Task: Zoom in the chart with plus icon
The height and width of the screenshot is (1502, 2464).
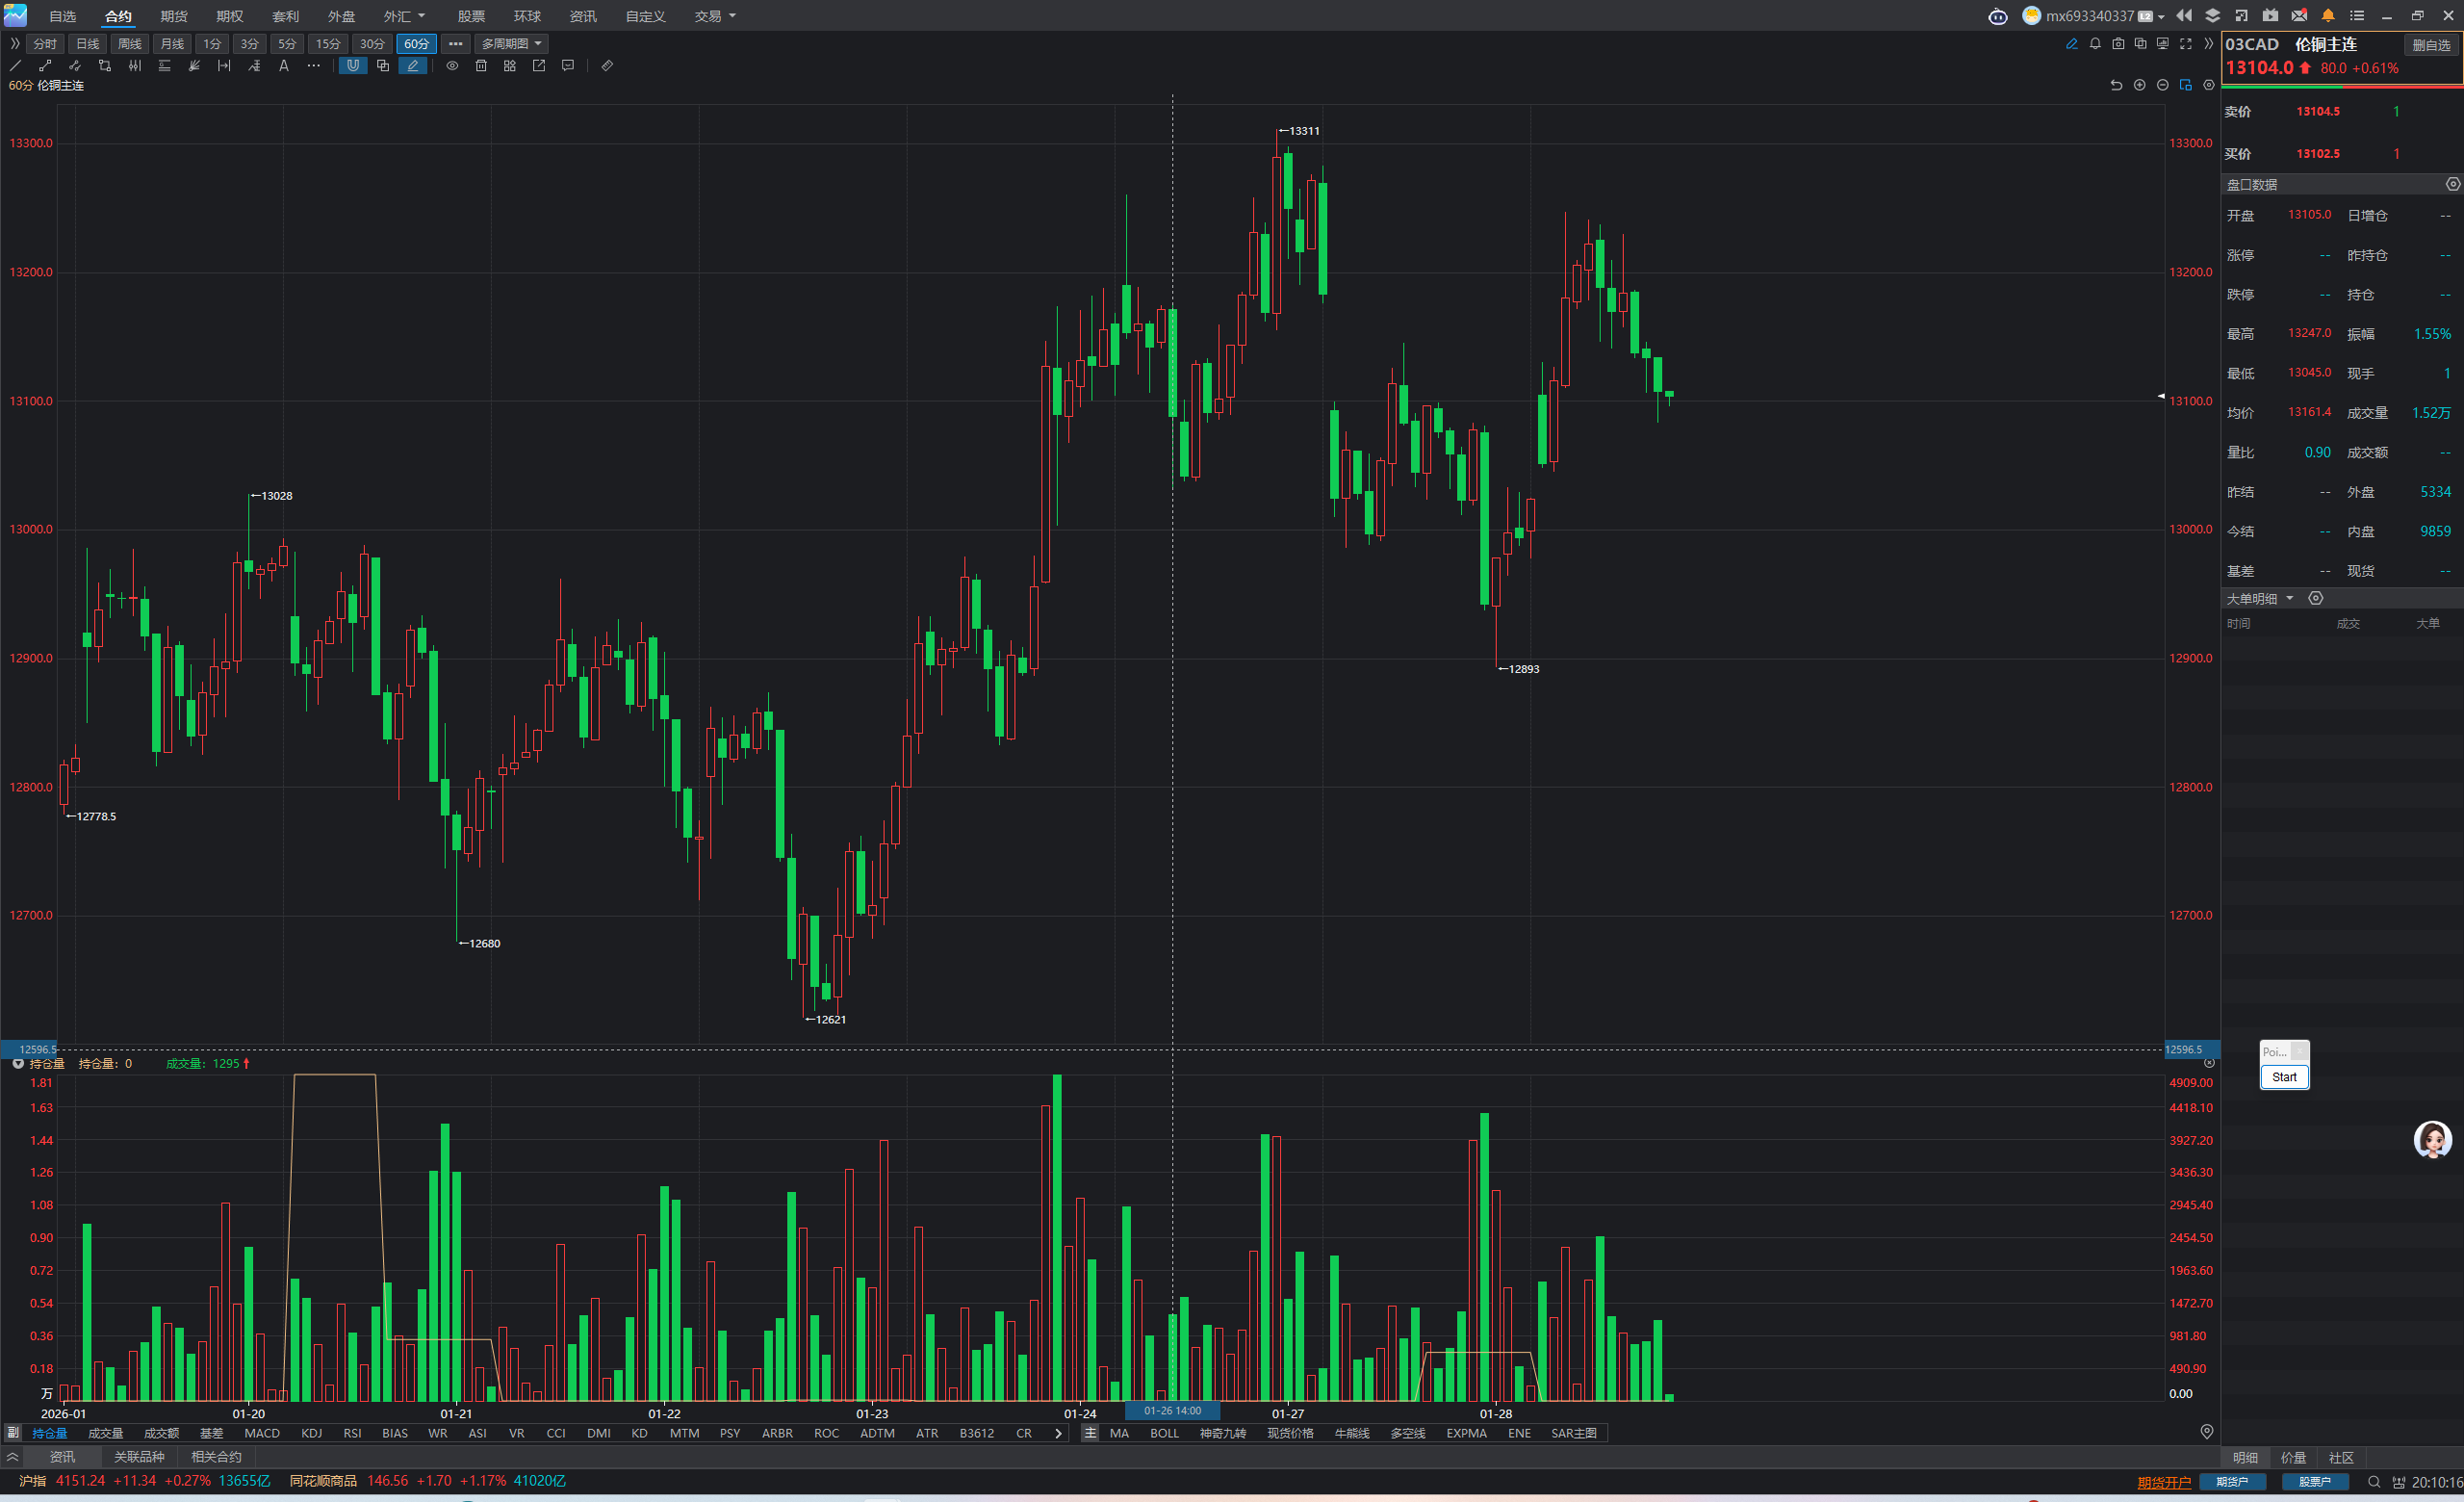Action: click(2139, 86)
